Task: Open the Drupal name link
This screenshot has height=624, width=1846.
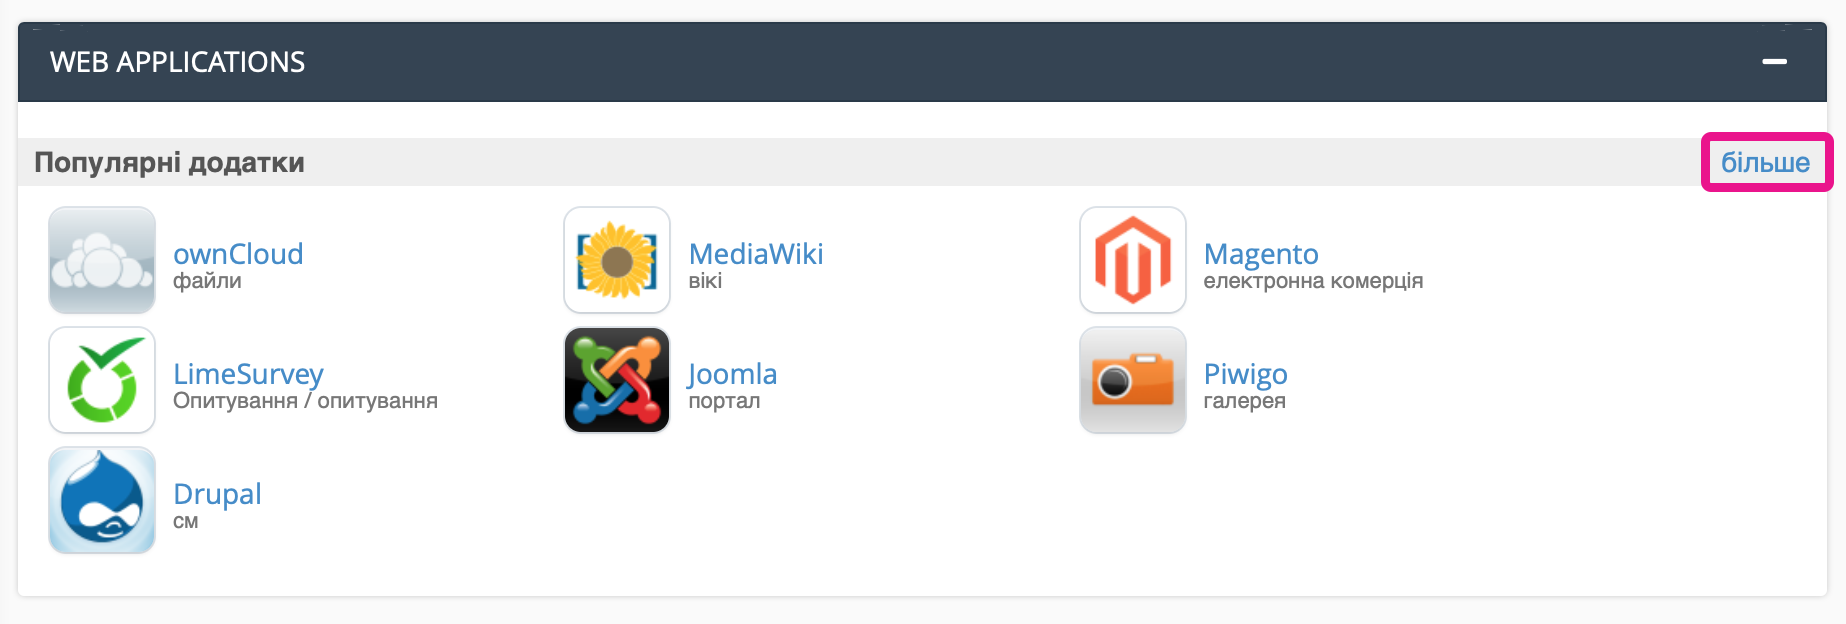Action: 217,494
